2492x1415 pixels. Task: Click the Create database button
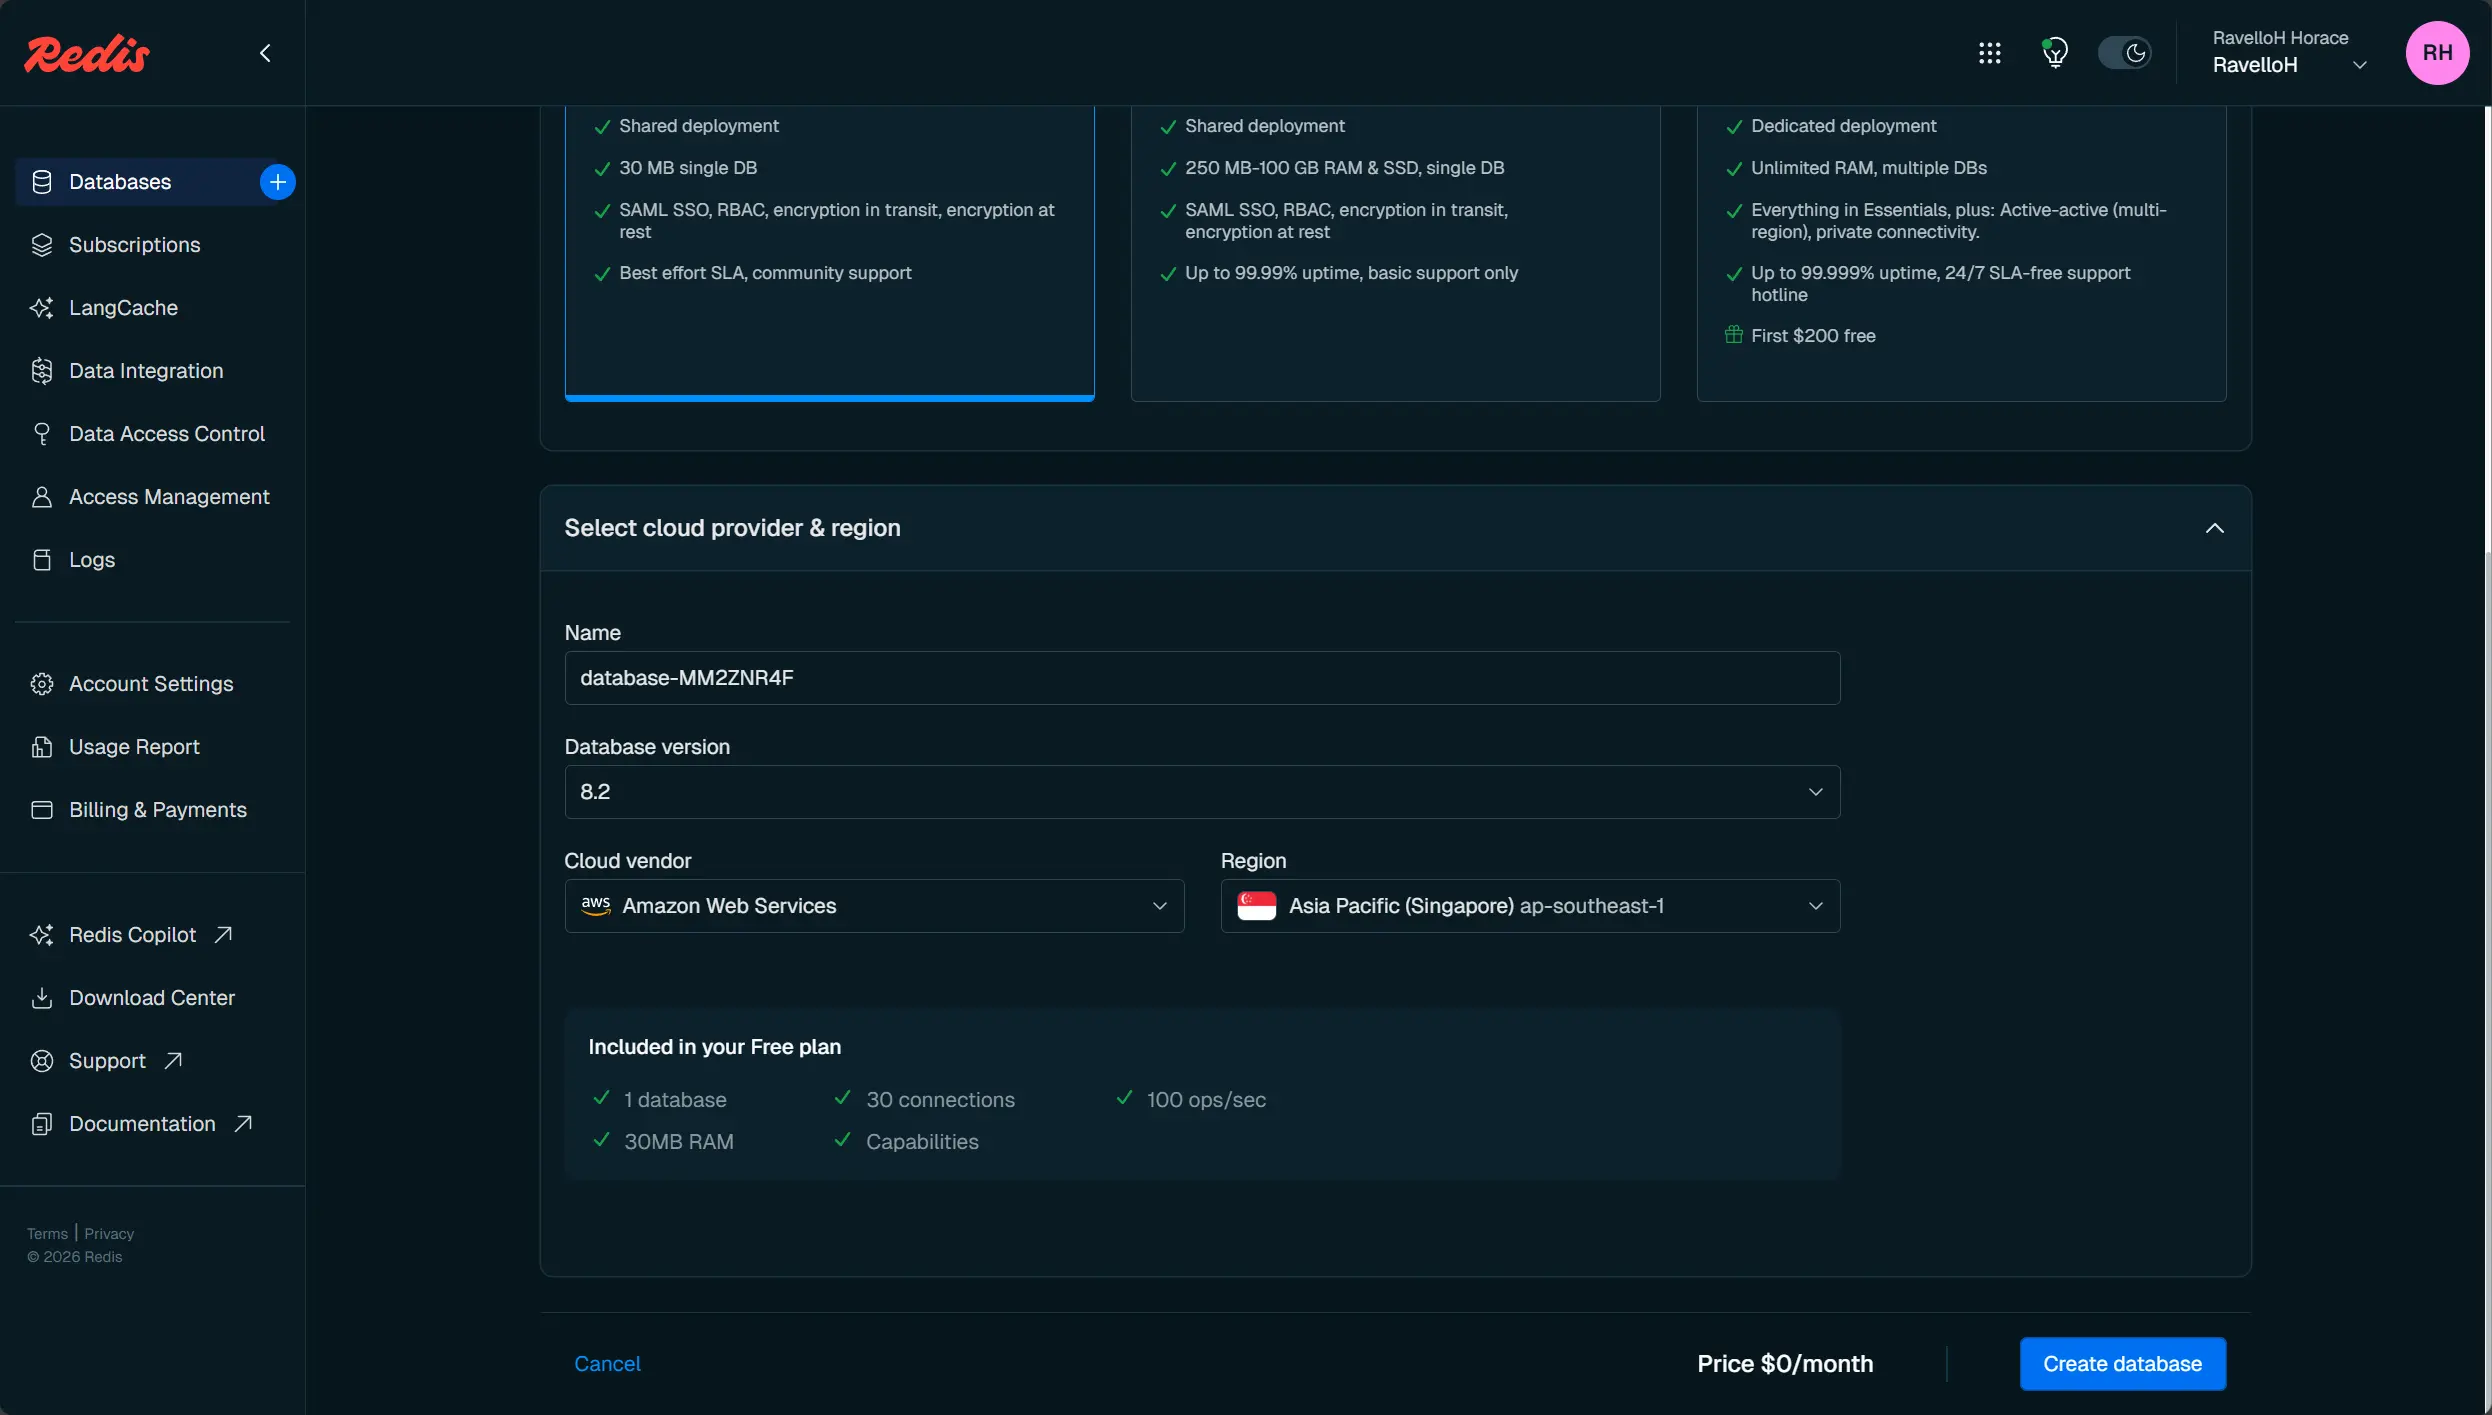(x=2122, y=1364)
